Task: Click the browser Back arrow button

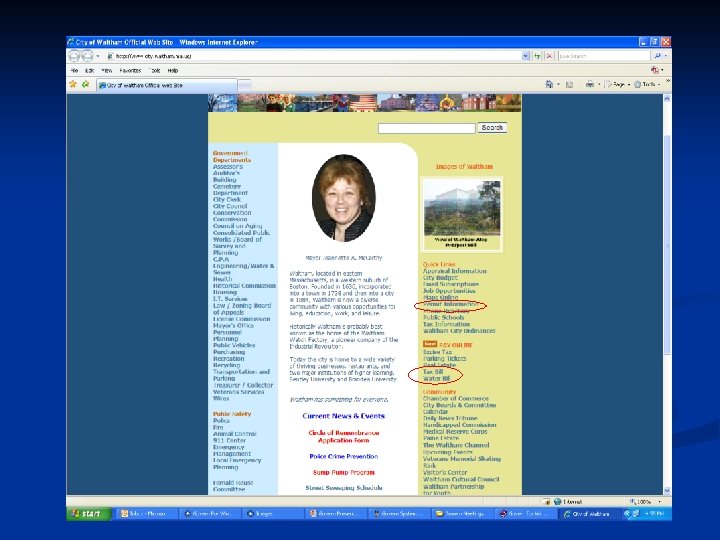Action: (x=74, y=56)
